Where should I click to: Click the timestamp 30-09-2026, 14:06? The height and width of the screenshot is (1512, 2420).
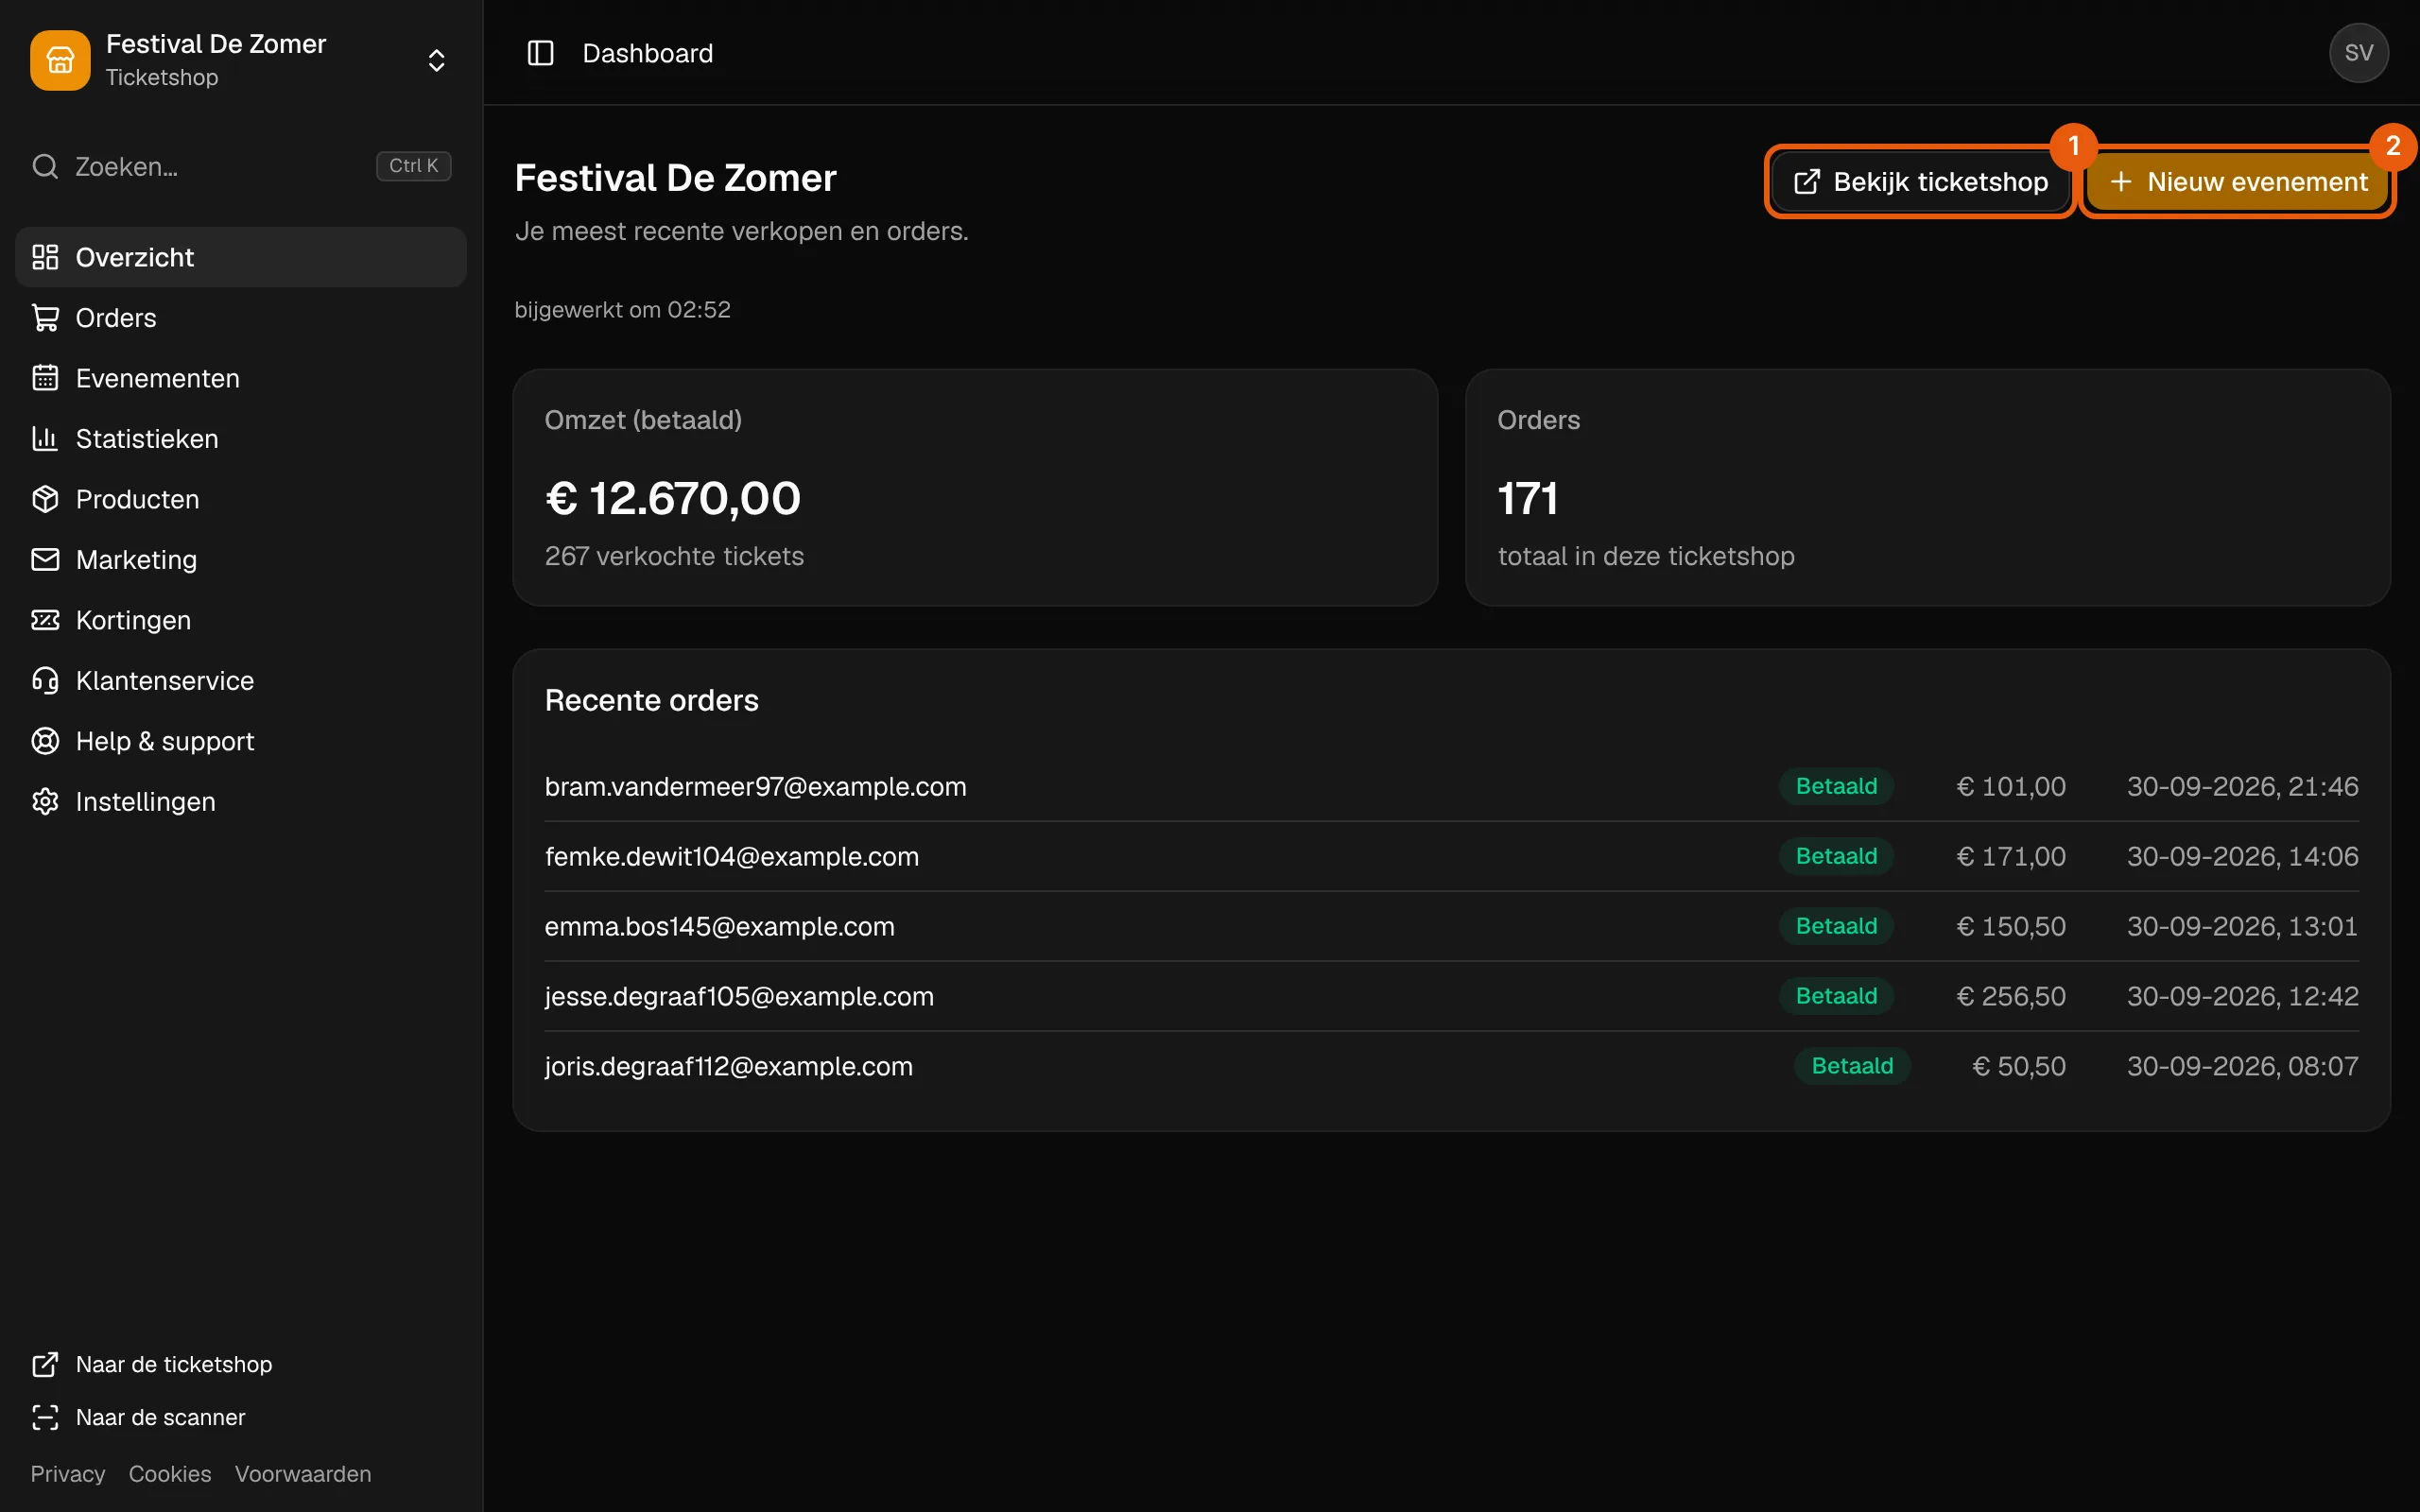tap(2242, 856)
